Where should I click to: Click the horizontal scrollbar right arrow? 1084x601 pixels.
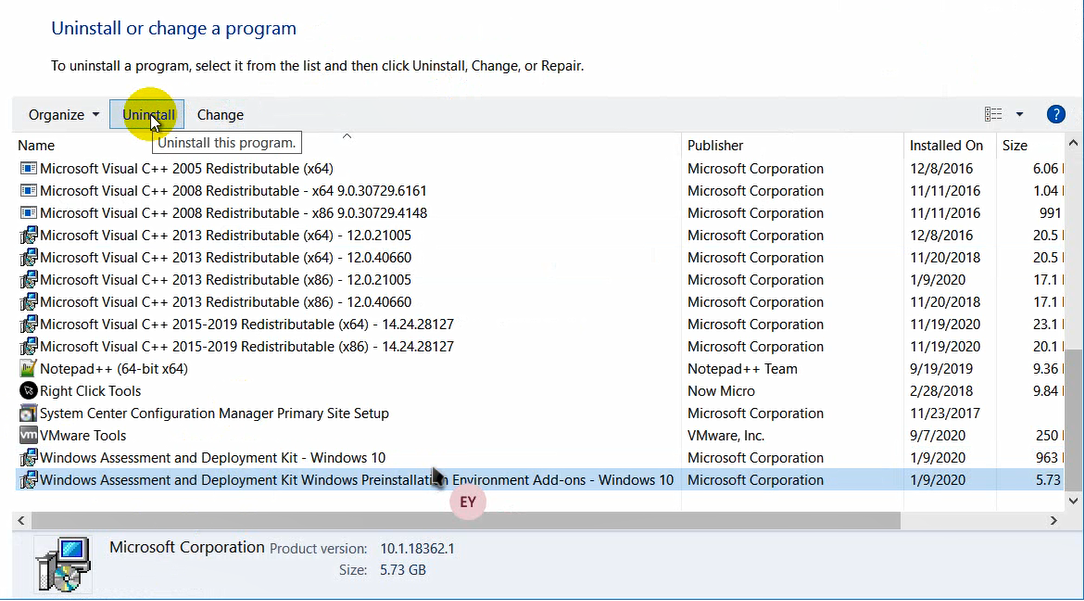pyautogui.click(x=1054, y=520)
